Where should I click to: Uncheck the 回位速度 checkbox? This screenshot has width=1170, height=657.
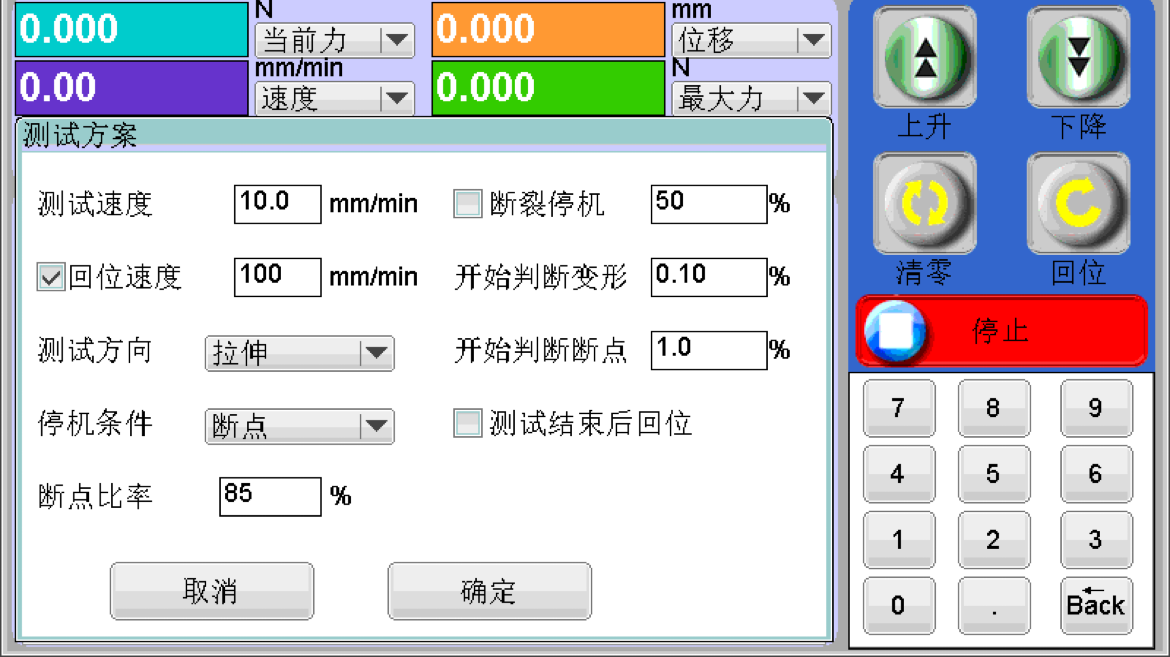click(51, 277)
